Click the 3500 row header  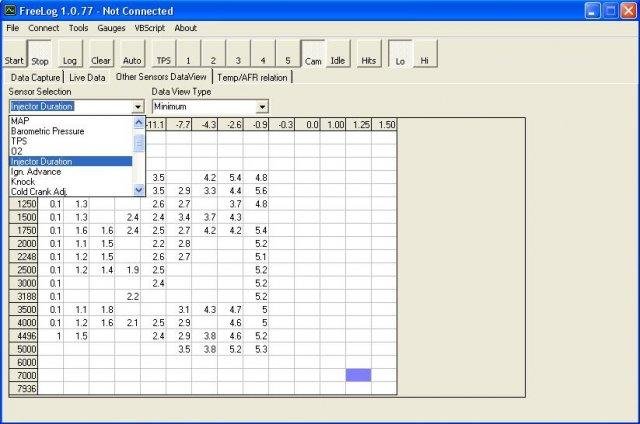point(24,309)
